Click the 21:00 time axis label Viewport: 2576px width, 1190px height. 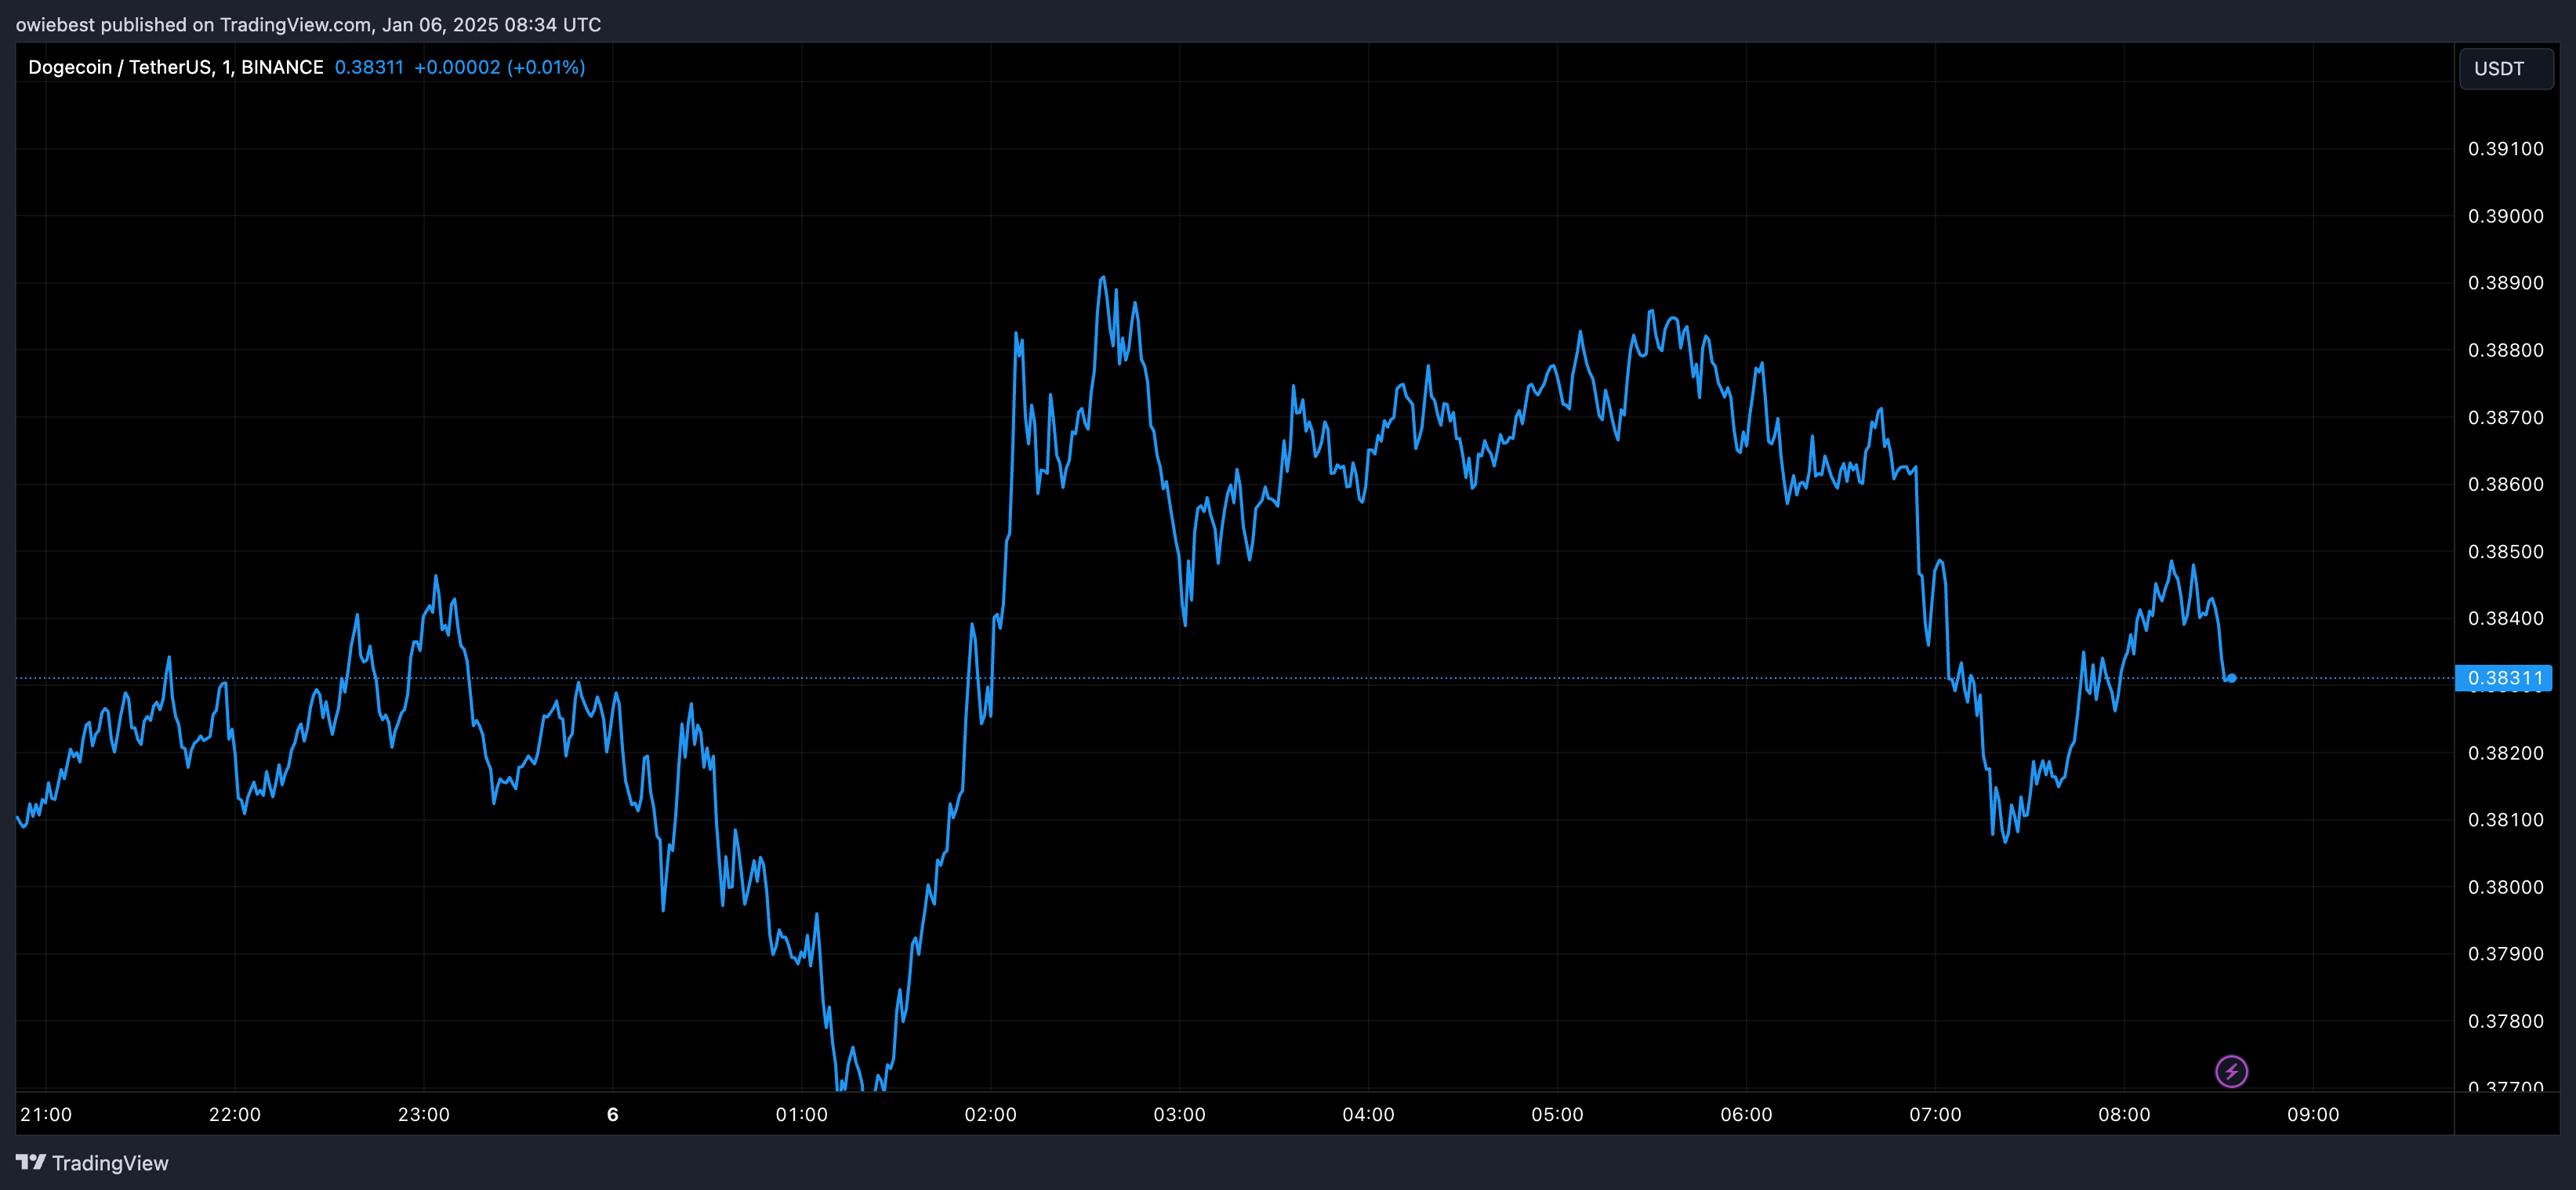(46, 1114)
